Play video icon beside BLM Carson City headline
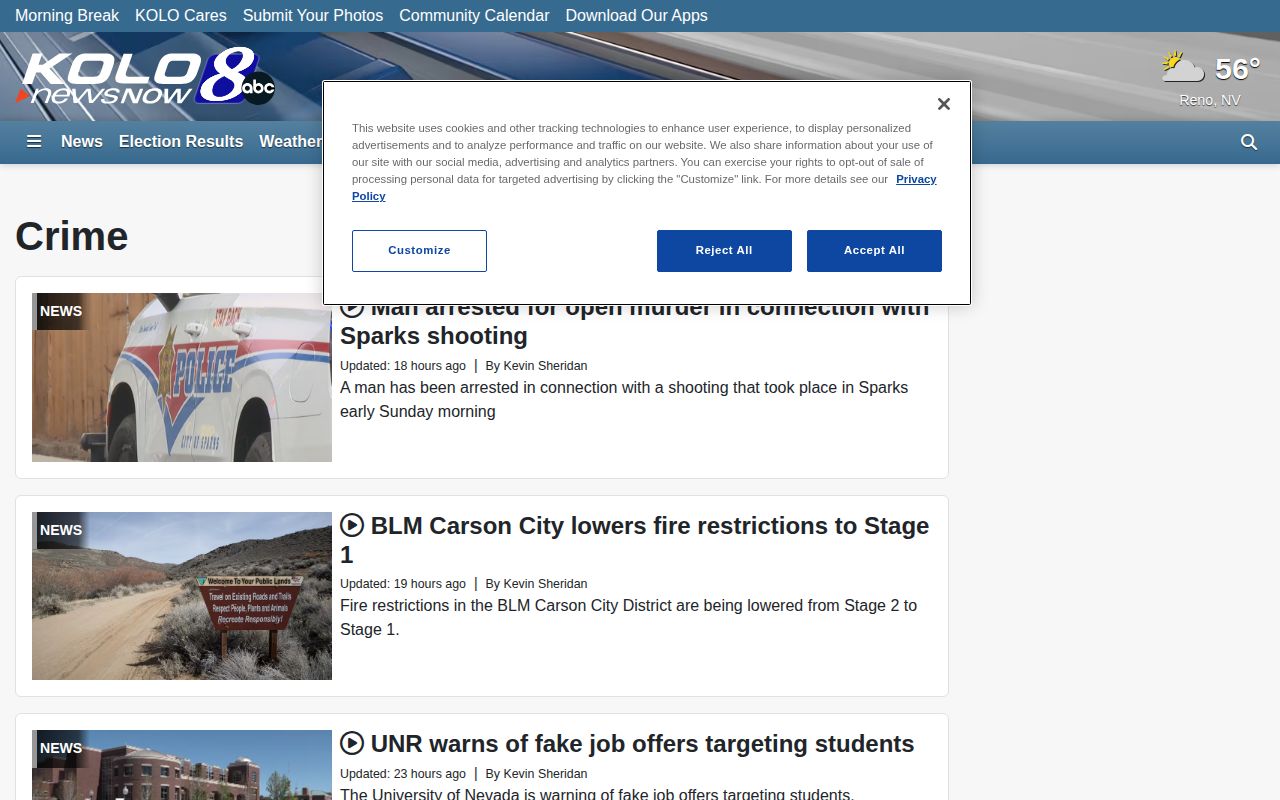 tap(352, 525)
